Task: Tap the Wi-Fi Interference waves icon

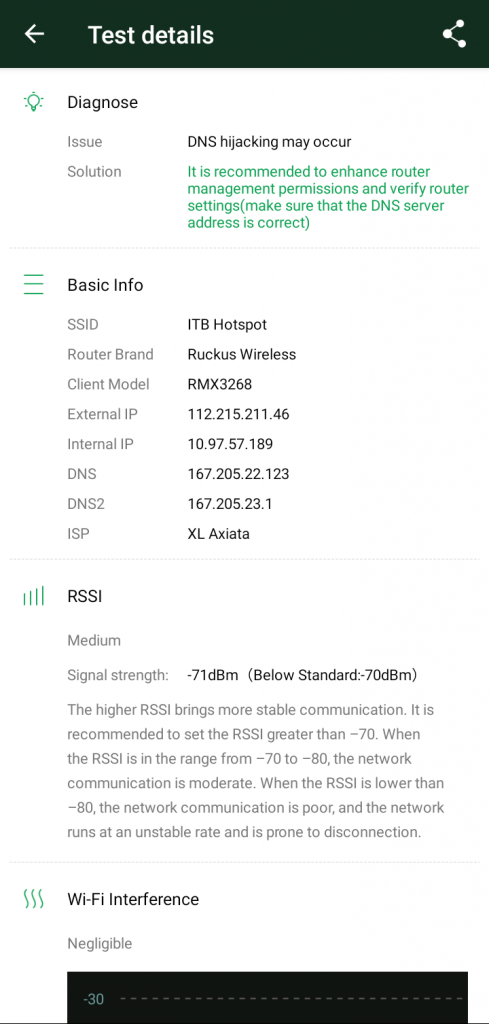Action: coord(33,899)
